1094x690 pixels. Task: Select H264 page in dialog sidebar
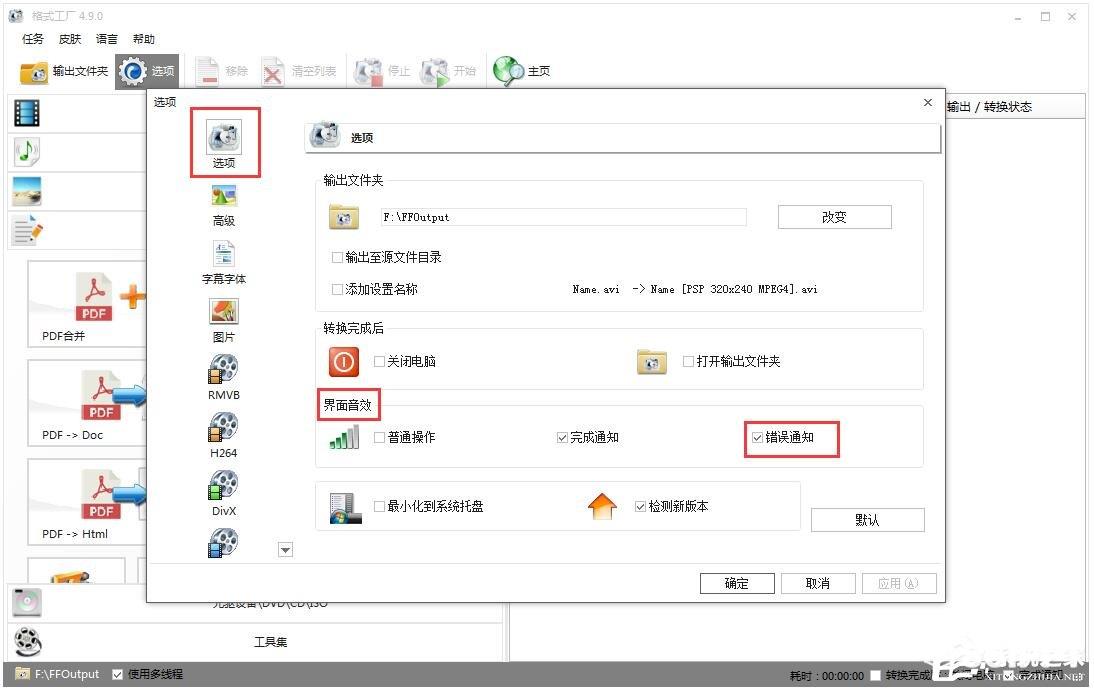tap(223, 435)
